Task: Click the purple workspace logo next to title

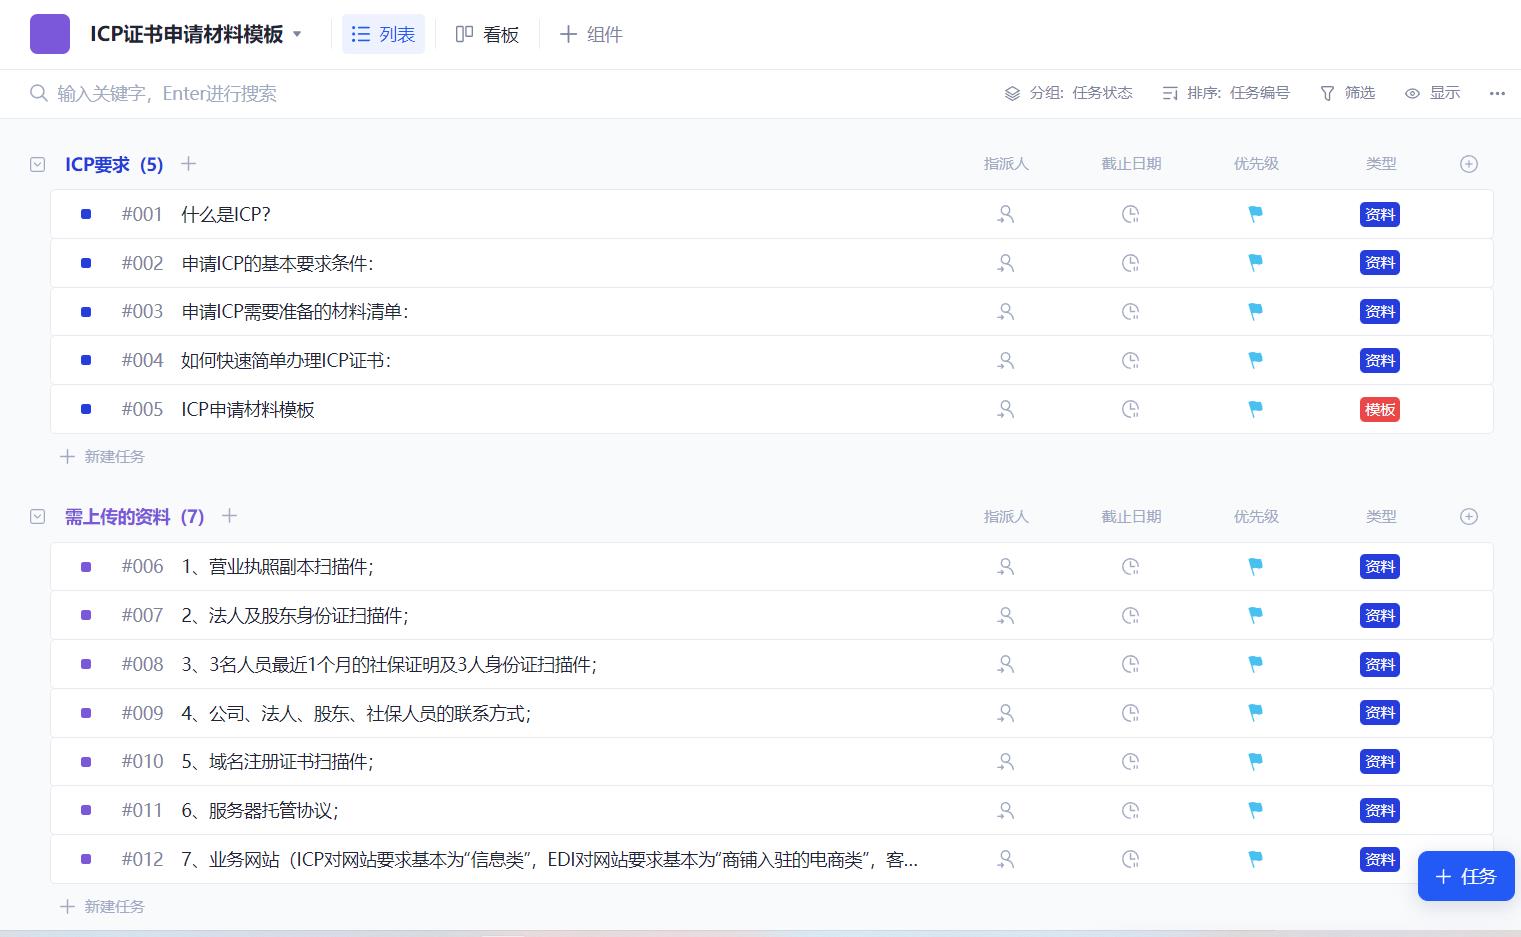Action: tap(49, 33)
